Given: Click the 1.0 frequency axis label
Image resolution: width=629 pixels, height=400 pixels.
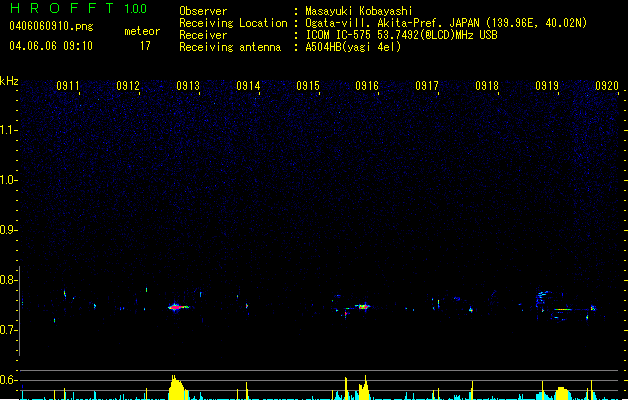Looking at the screenshot, I should 9,180.
